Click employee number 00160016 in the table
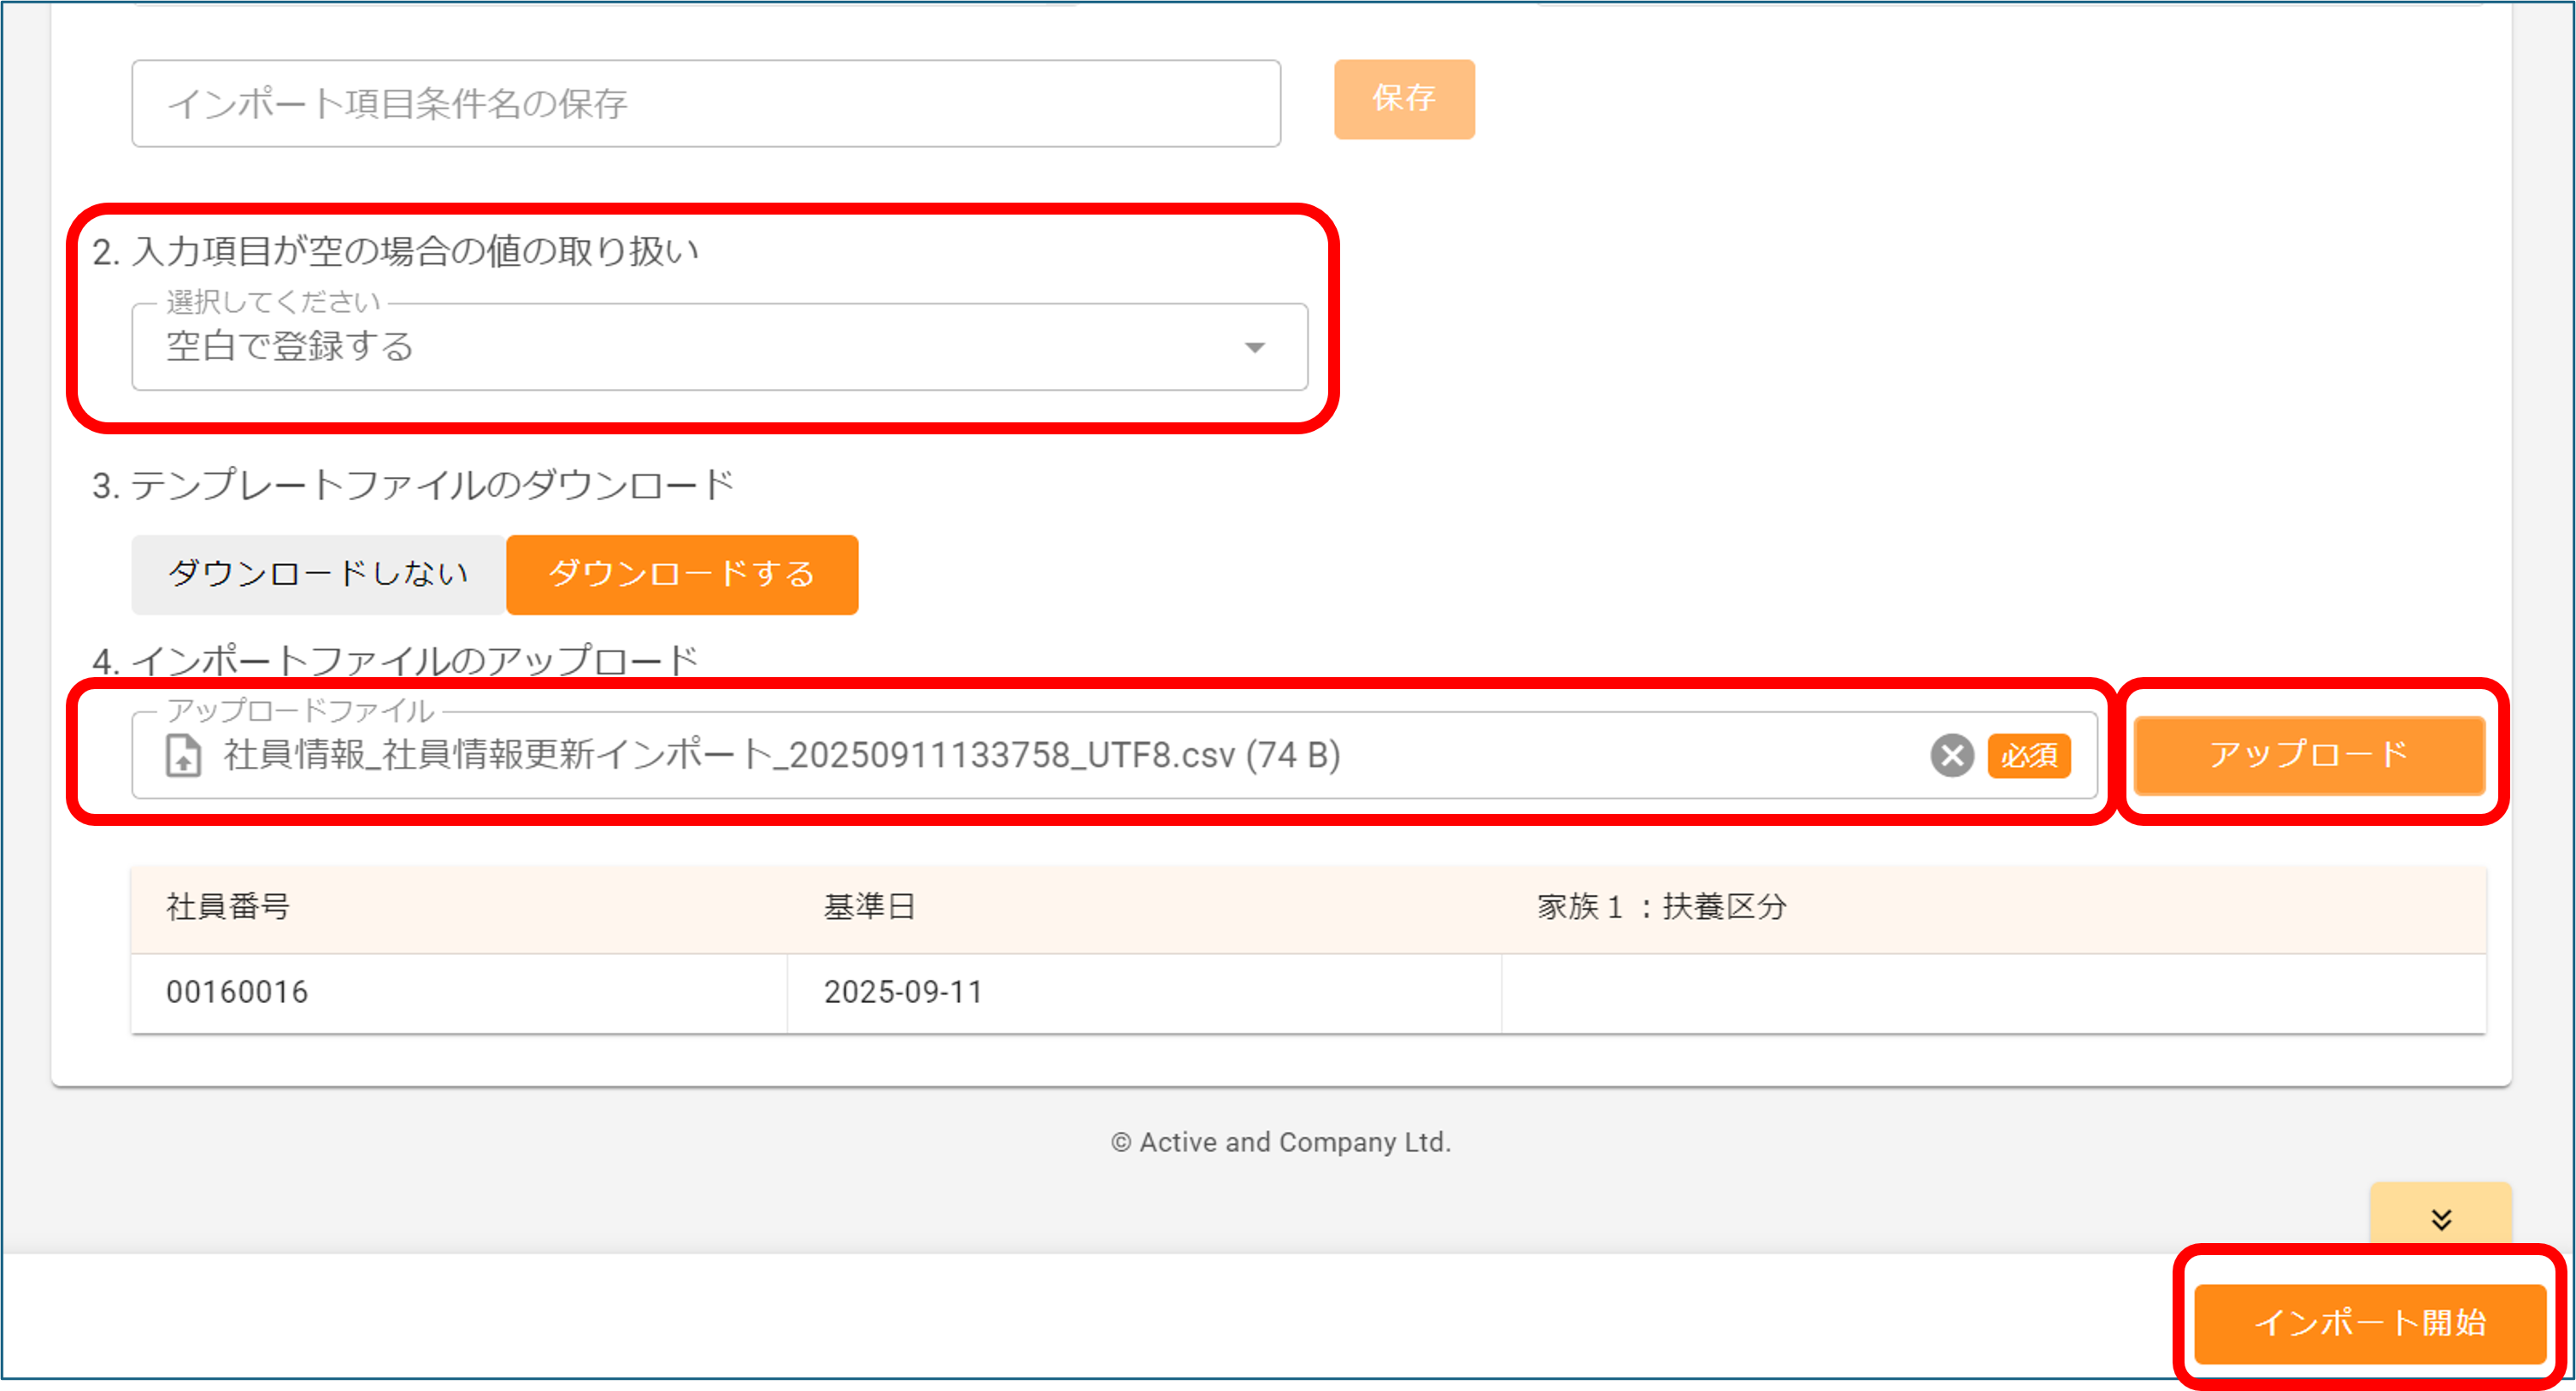The width and height of the screenshot is (2576, 1391). click(x=237, y=992)
